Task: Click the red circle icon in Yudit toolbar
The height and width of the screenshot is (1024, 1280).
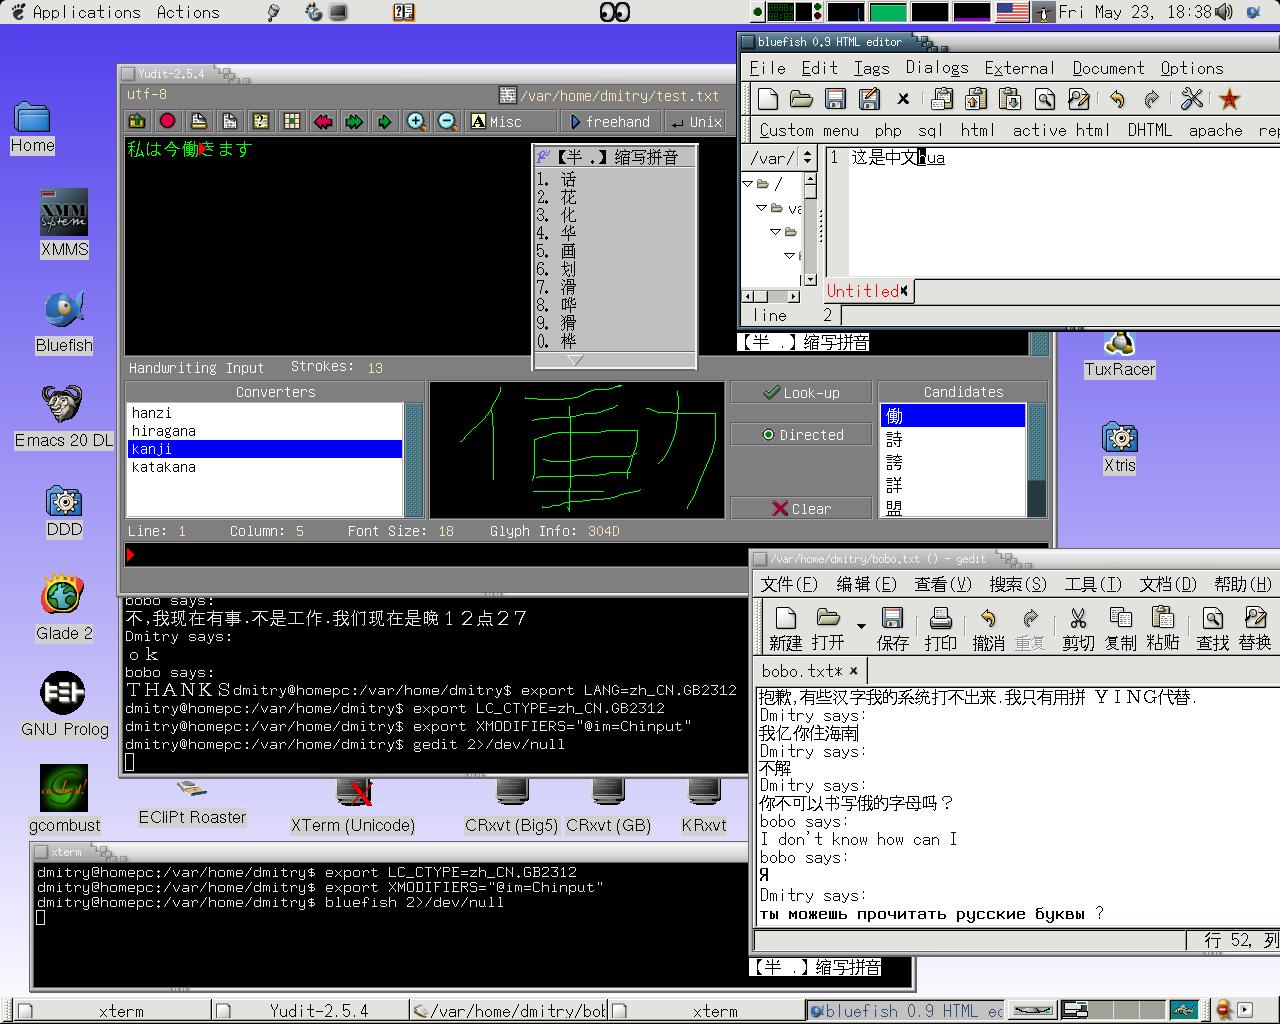Action: pos(167,122)
